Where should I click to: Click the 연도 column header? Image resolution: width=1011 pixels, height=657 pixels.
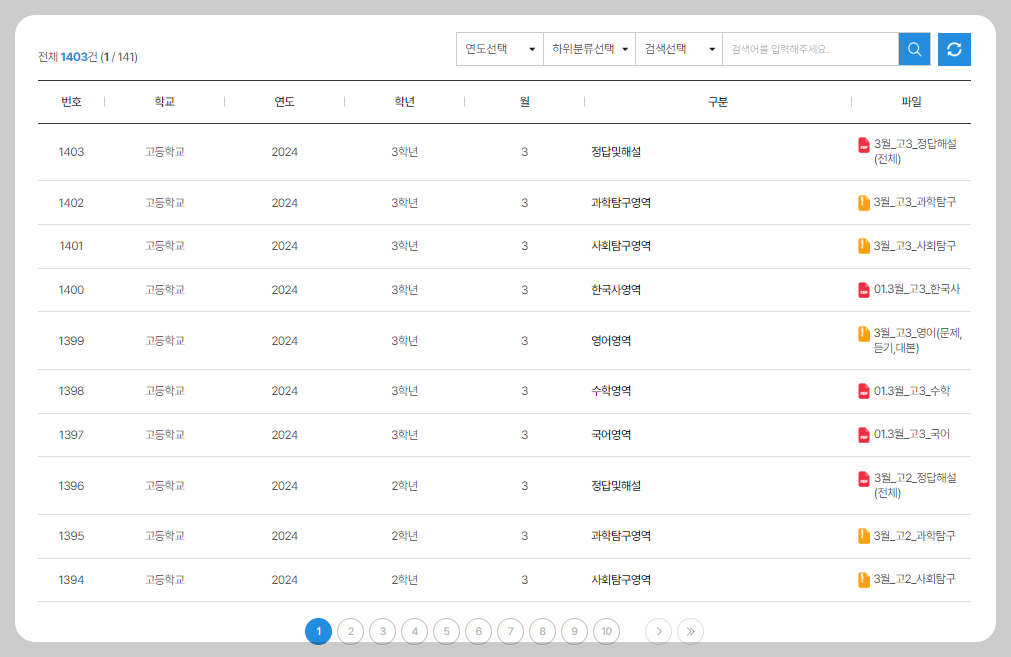click(x=284, y=102)
